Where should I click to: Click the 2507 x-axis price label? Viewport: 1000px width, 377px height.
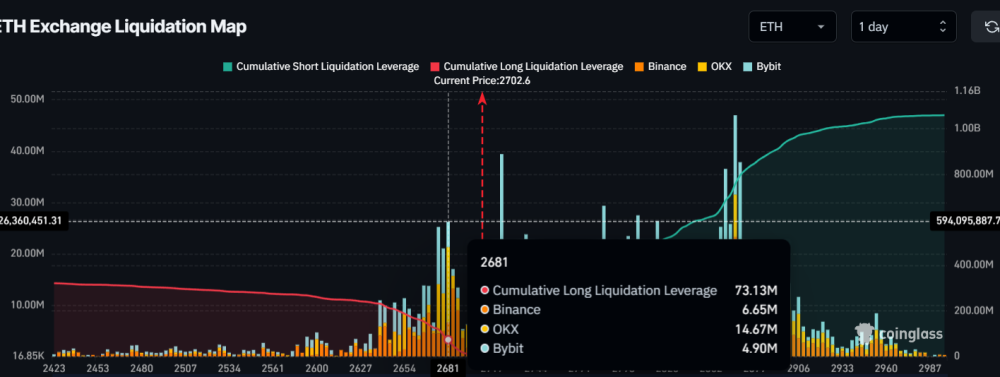click(185, 369)
